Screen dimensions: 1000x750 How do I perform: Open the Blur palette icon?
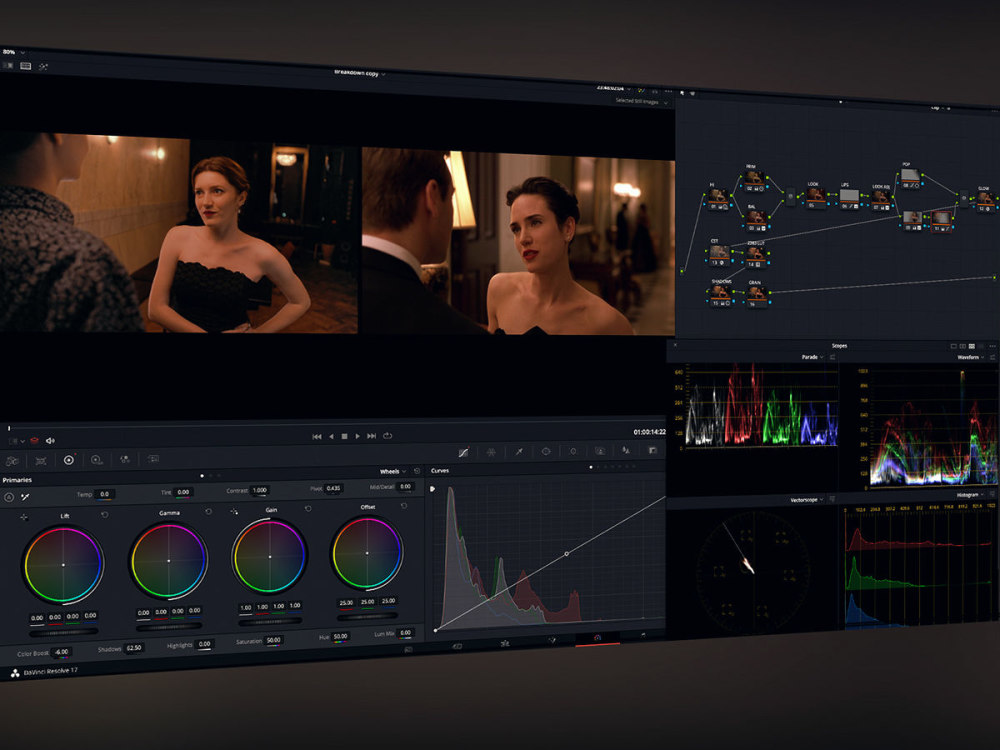tap(626, 450)
